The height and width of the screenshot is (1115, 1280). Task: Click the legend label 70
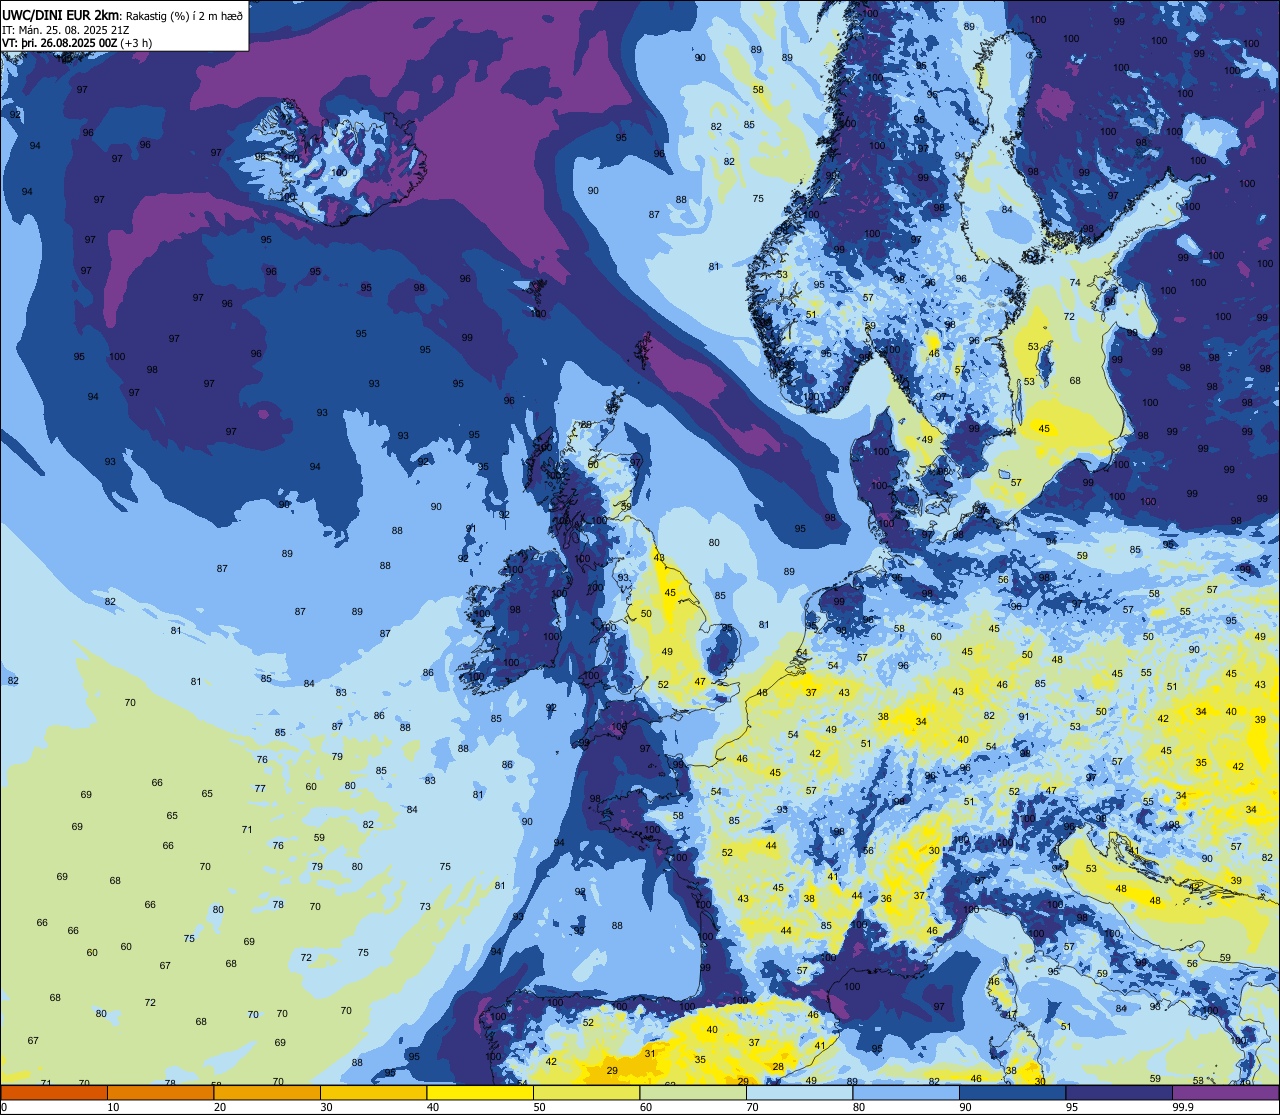point(752,1107)
